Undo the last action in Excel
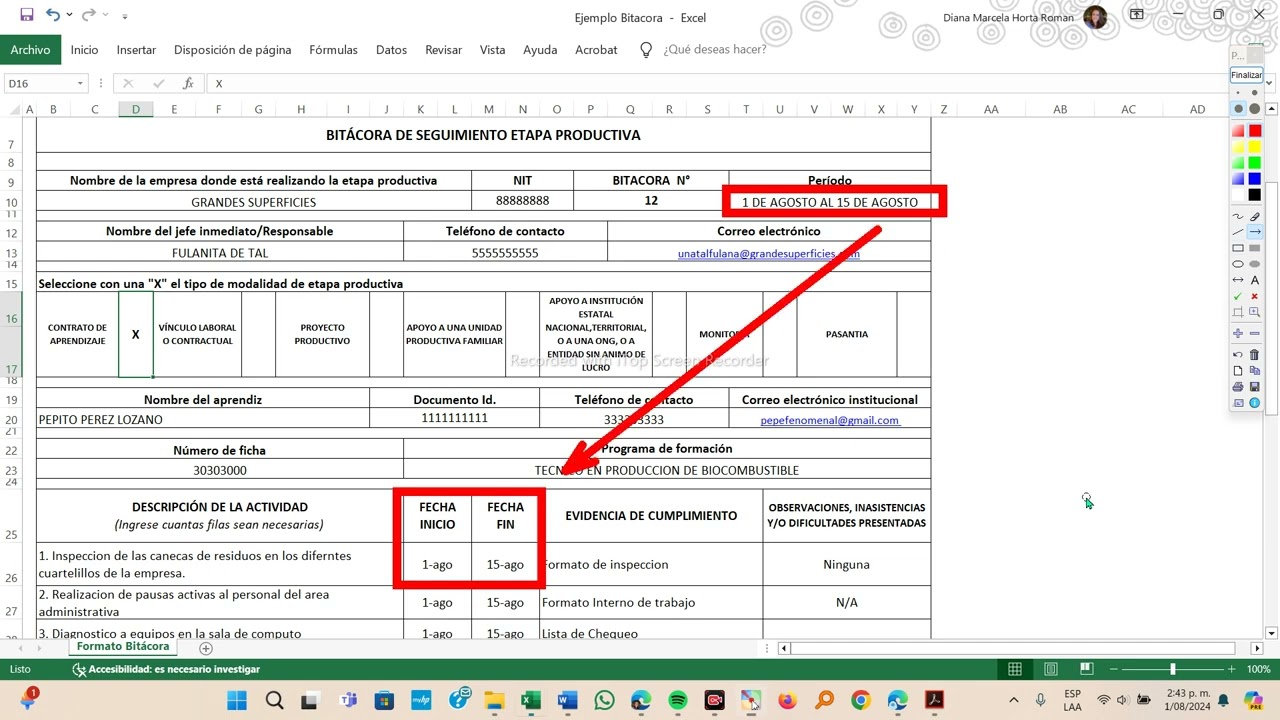Image resolution: width=1280 pixels, height=720 pixels. [53, 15]
